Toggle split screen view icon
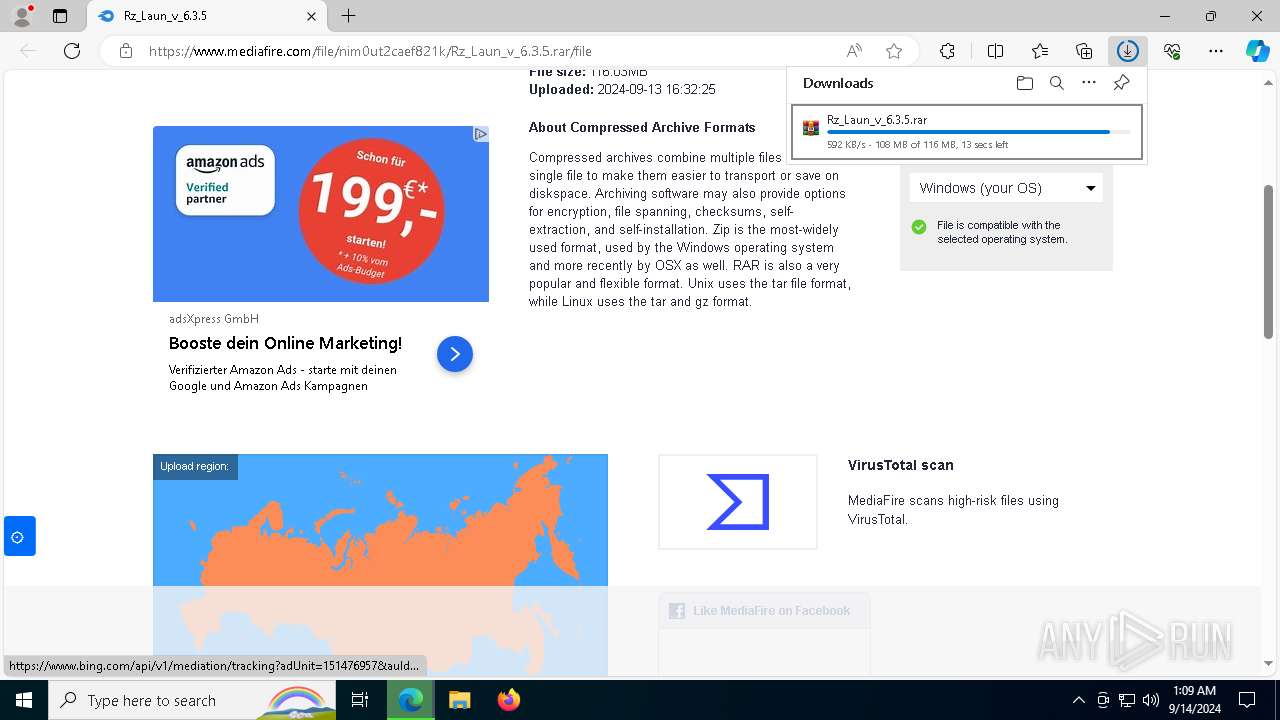 [x=995, y=51]
